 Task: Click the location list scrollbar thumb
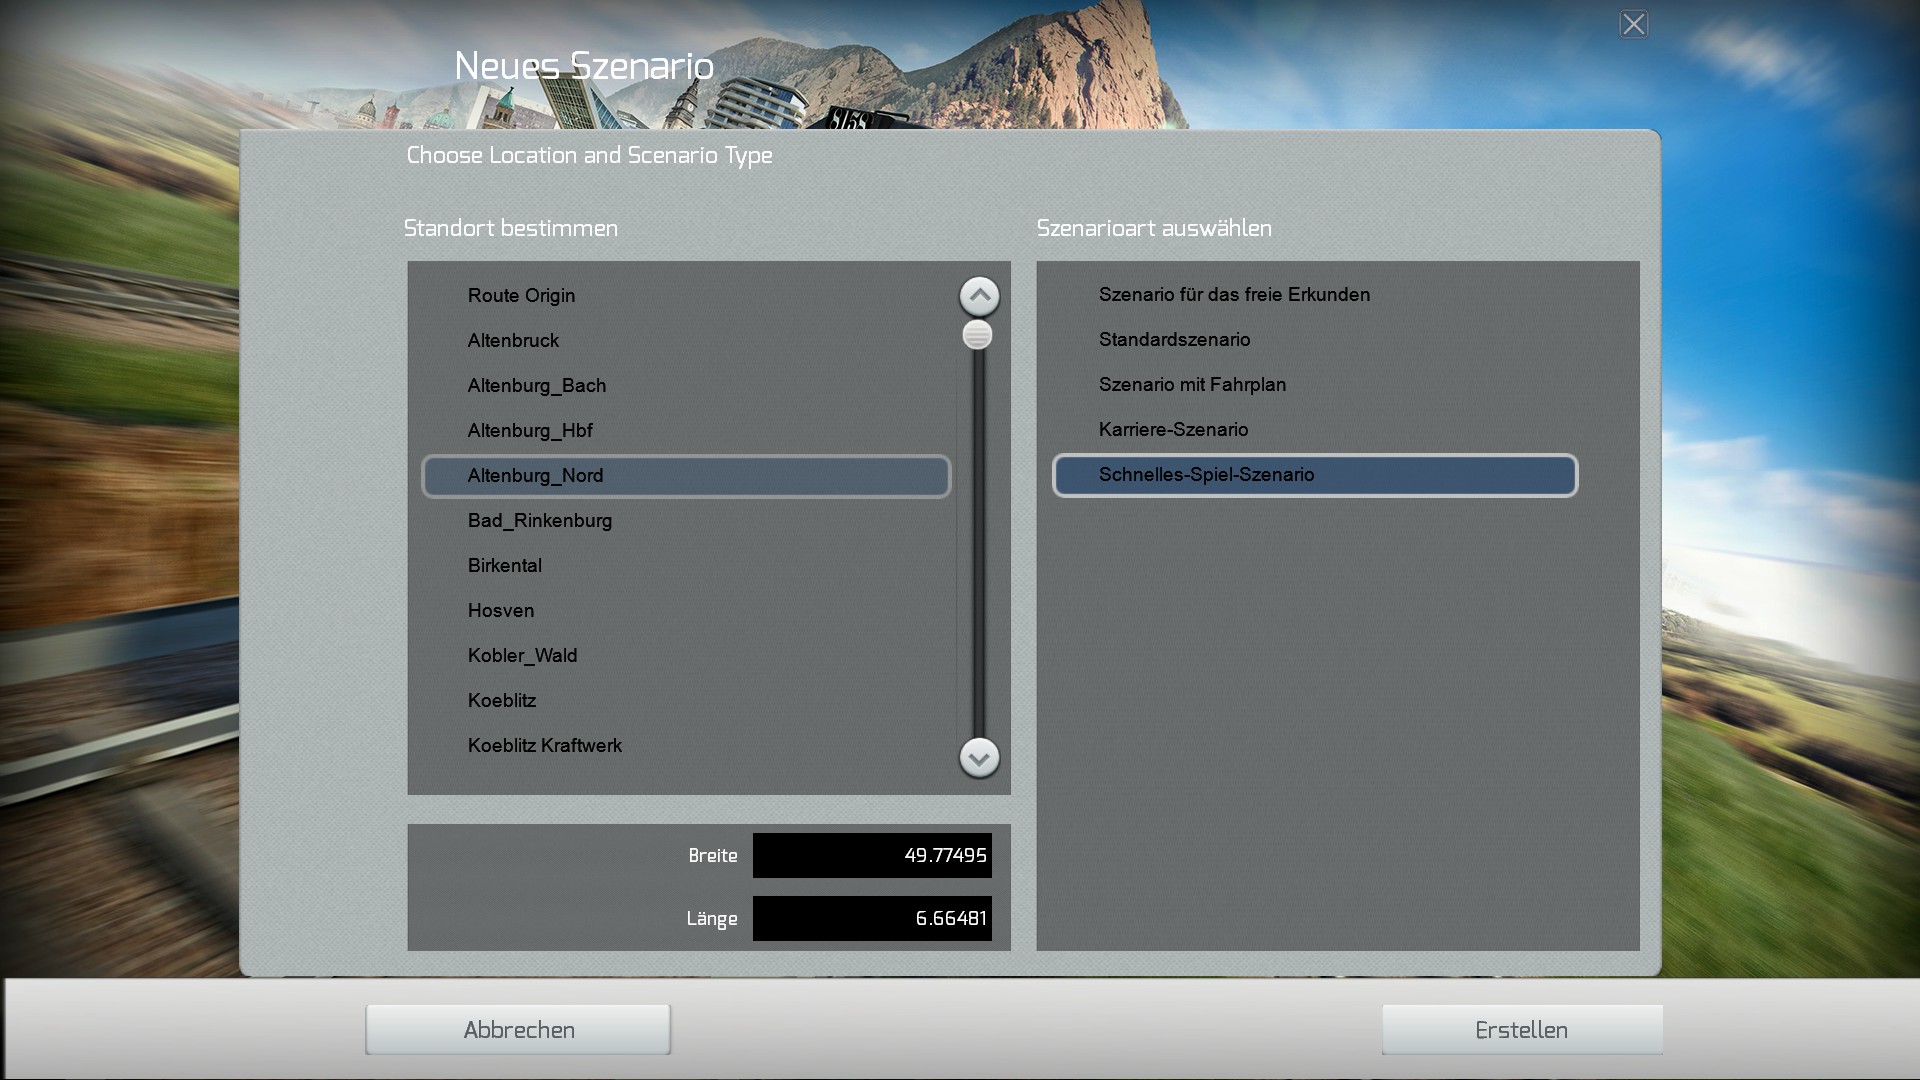977,335
